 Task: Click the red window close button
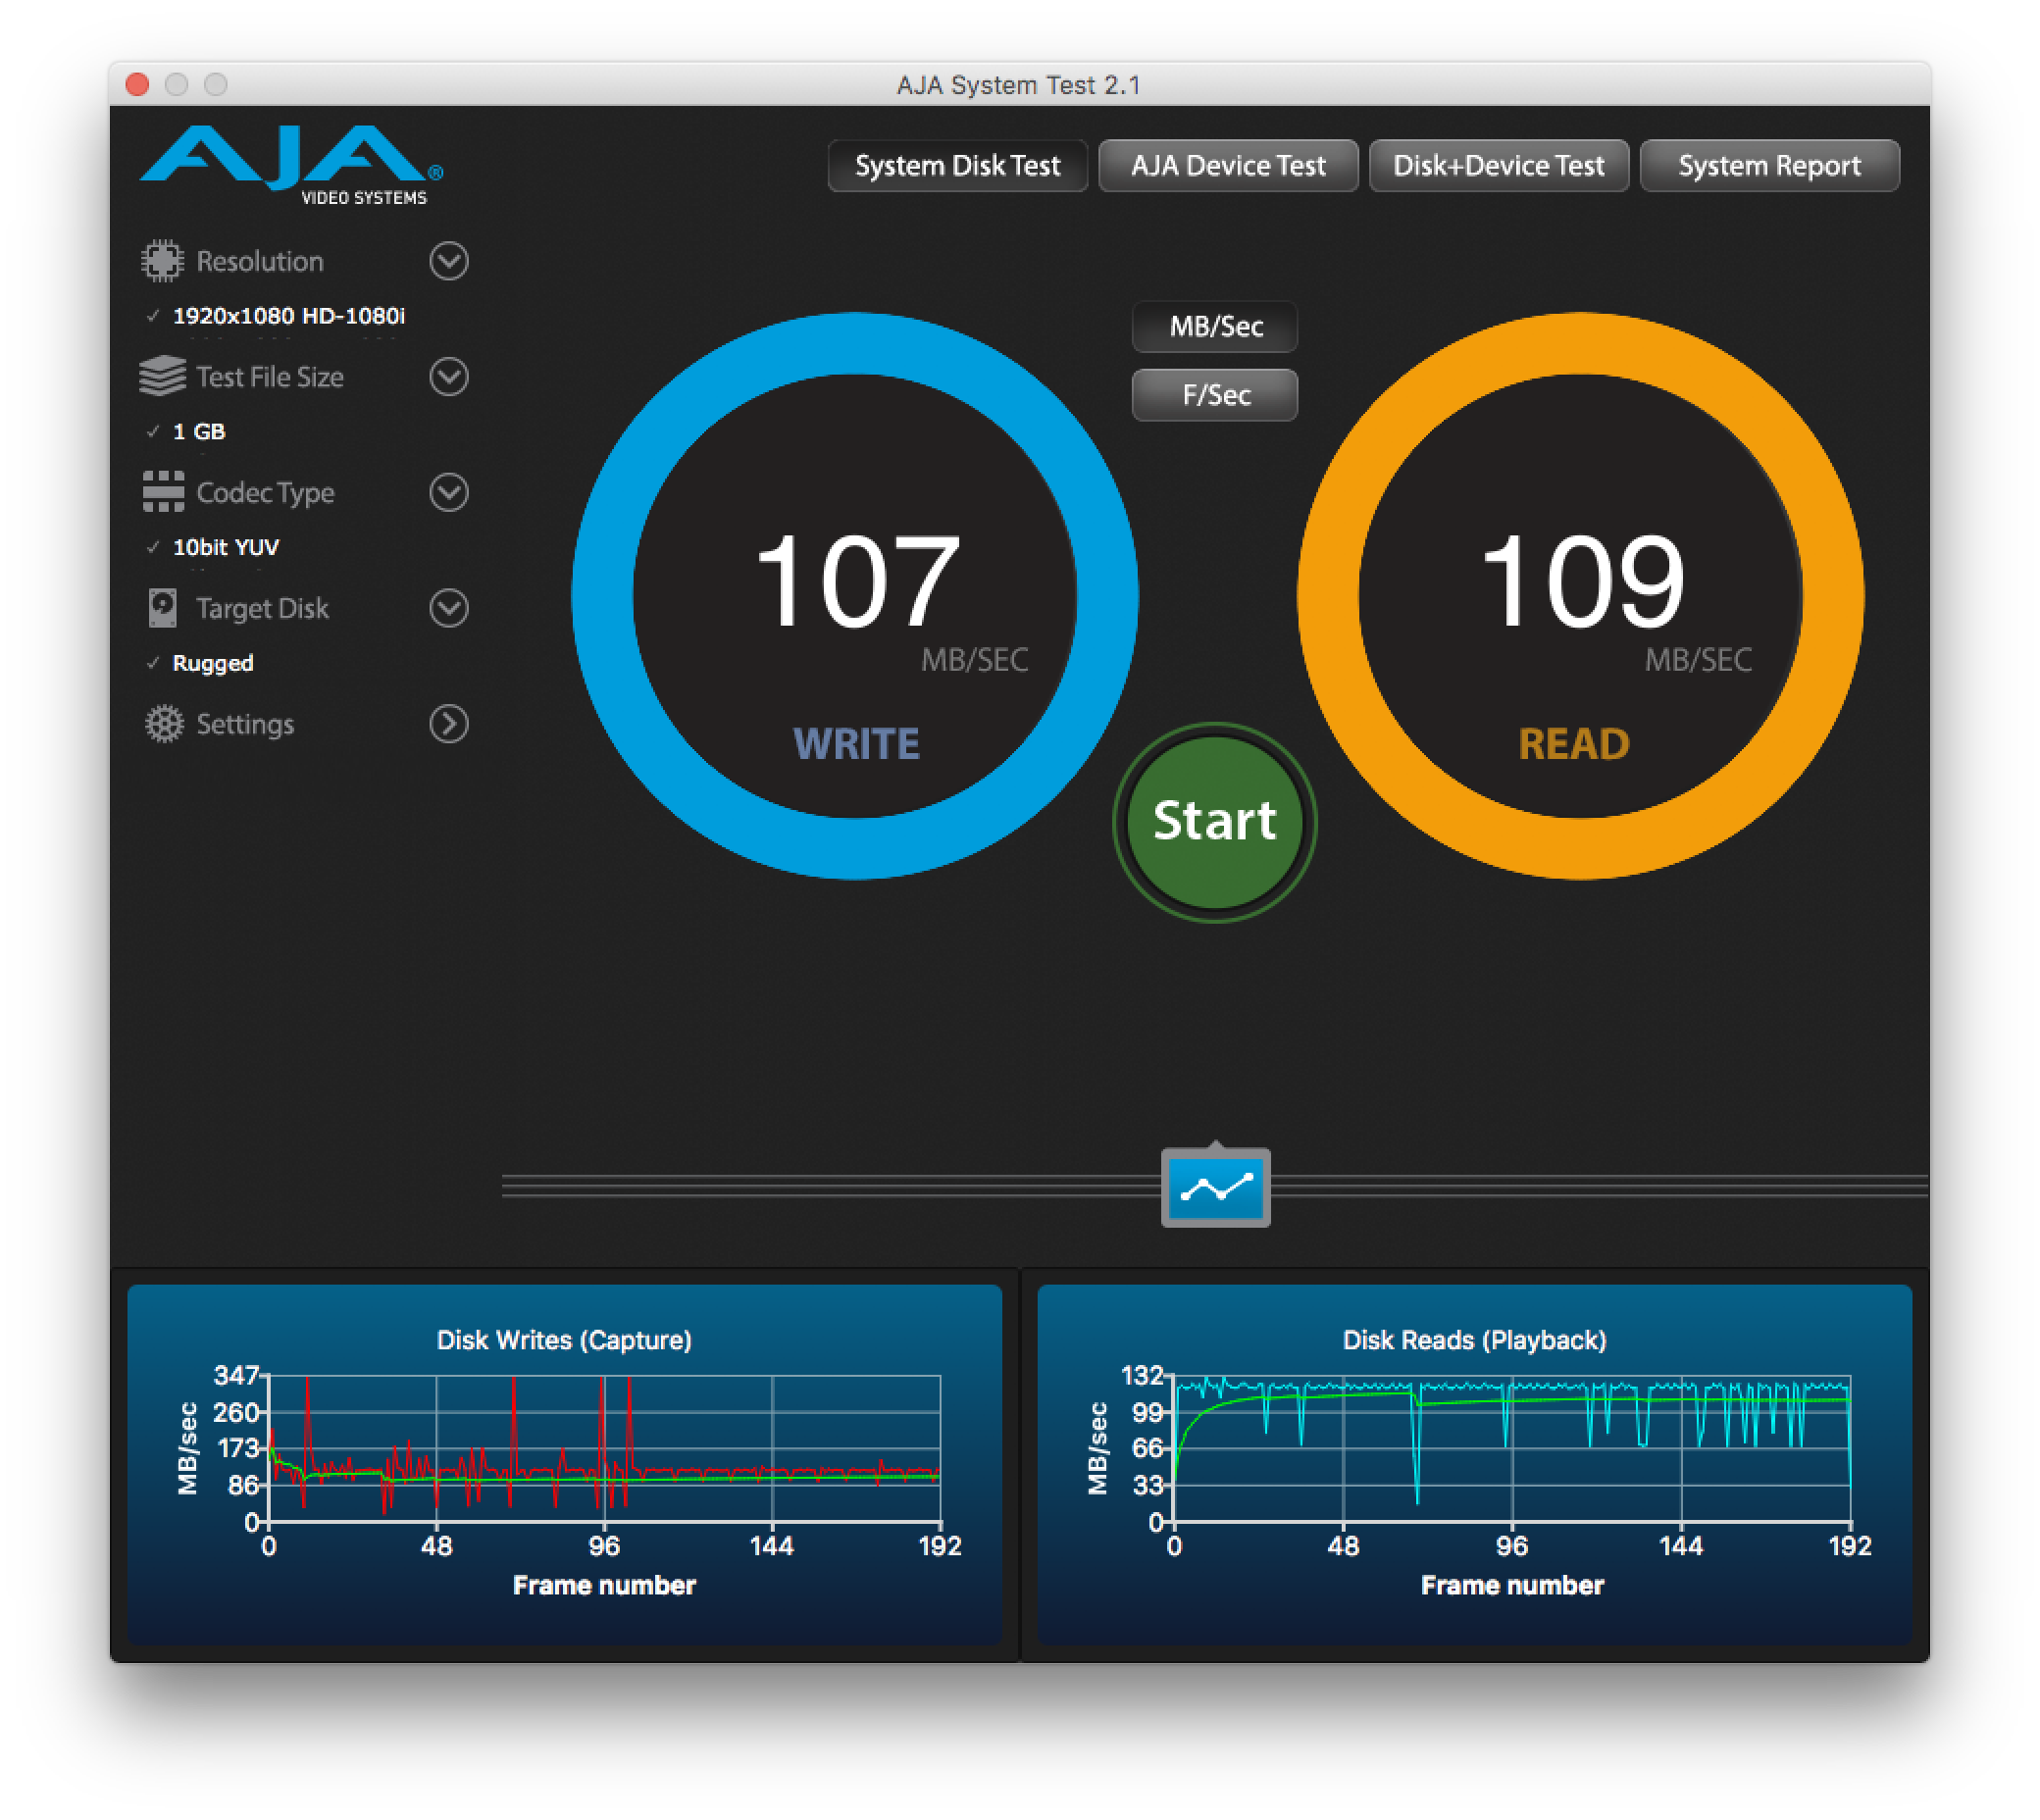[138, 85]
